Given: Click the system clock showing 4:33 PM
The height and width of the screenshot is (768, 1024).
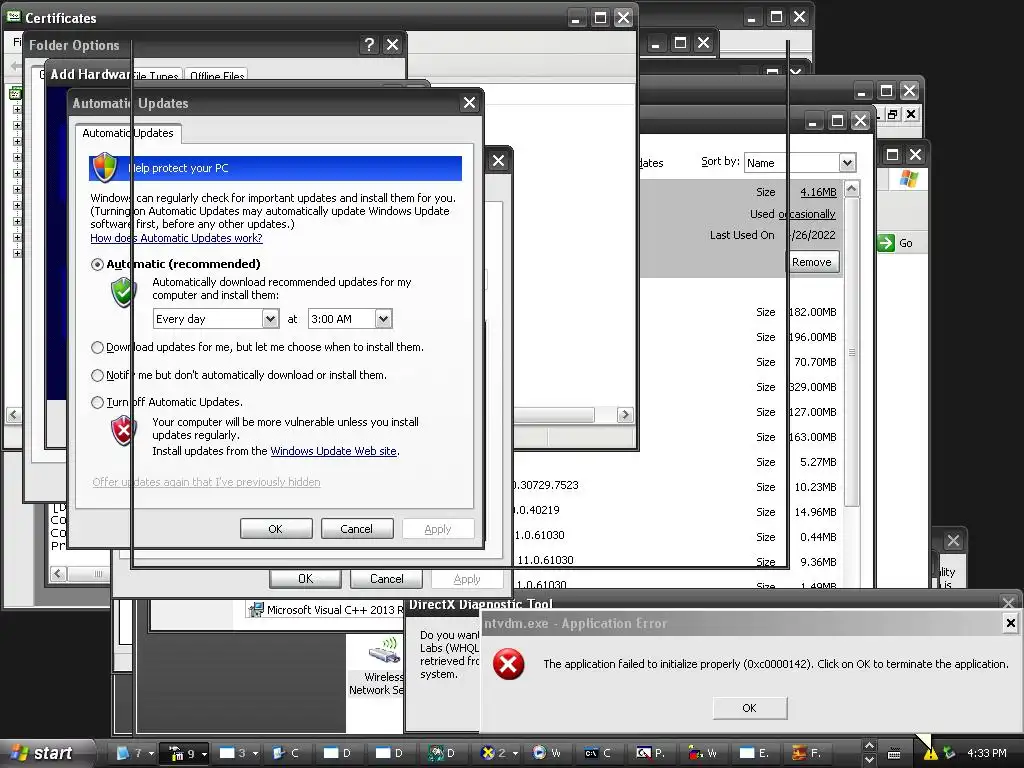Looking at the screenshot, I should click(987, 754).
